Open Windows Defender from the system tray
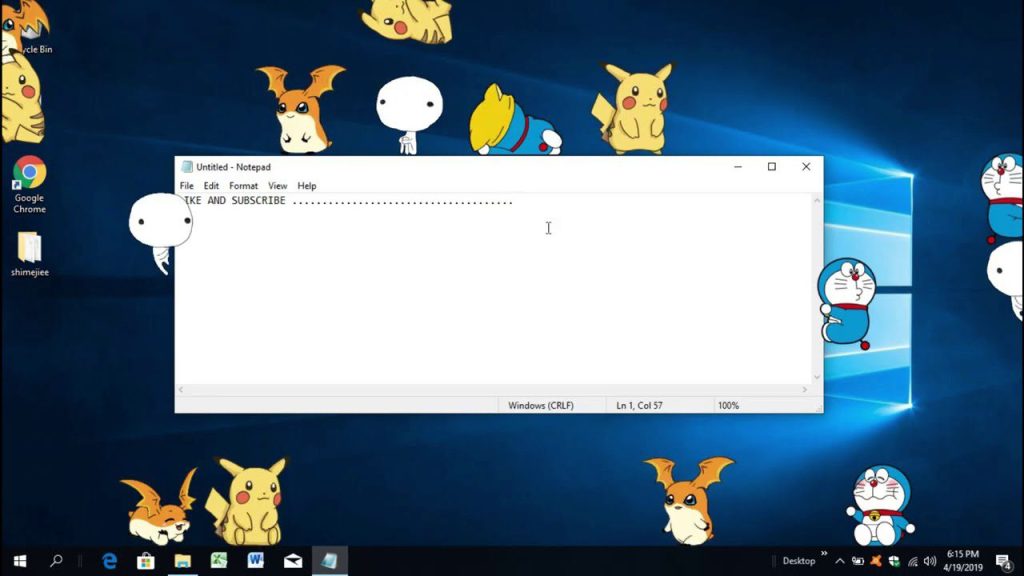The image size is (1024, 576). (x=894, y=561)
